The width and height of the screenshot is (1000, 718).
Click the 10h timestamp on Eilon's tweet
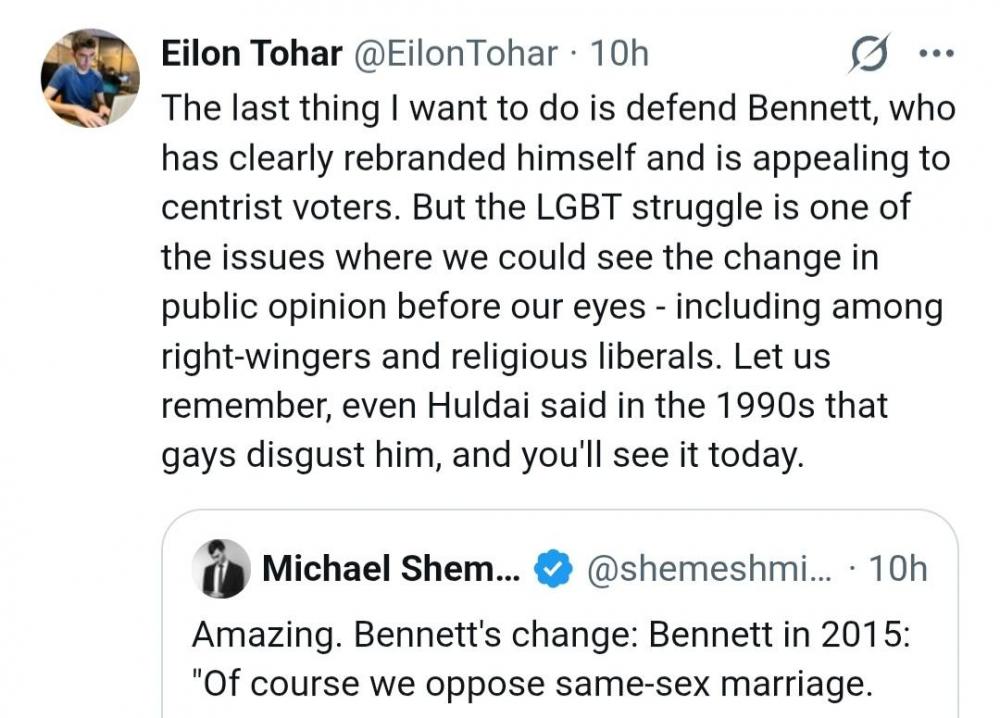pos(619,54)
